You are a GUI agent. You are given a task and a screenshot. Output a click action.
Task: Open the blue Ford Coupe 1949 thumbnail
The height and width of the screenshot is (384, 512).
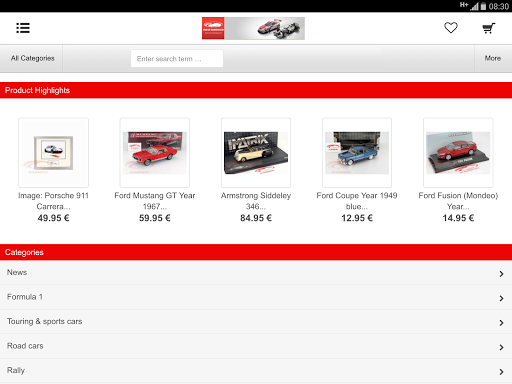[x=357, y=152]
